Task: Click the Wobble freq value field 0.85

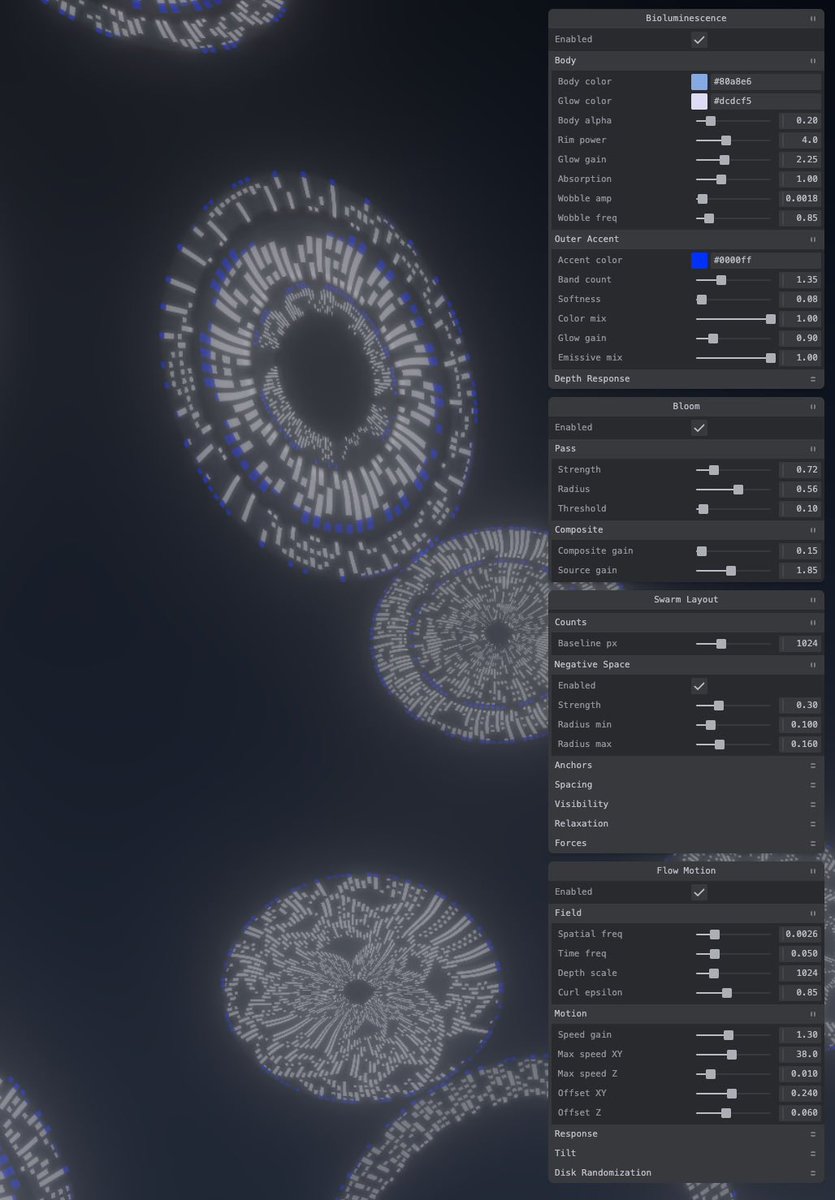Action: pyautogui.click(x=800, y=218)
